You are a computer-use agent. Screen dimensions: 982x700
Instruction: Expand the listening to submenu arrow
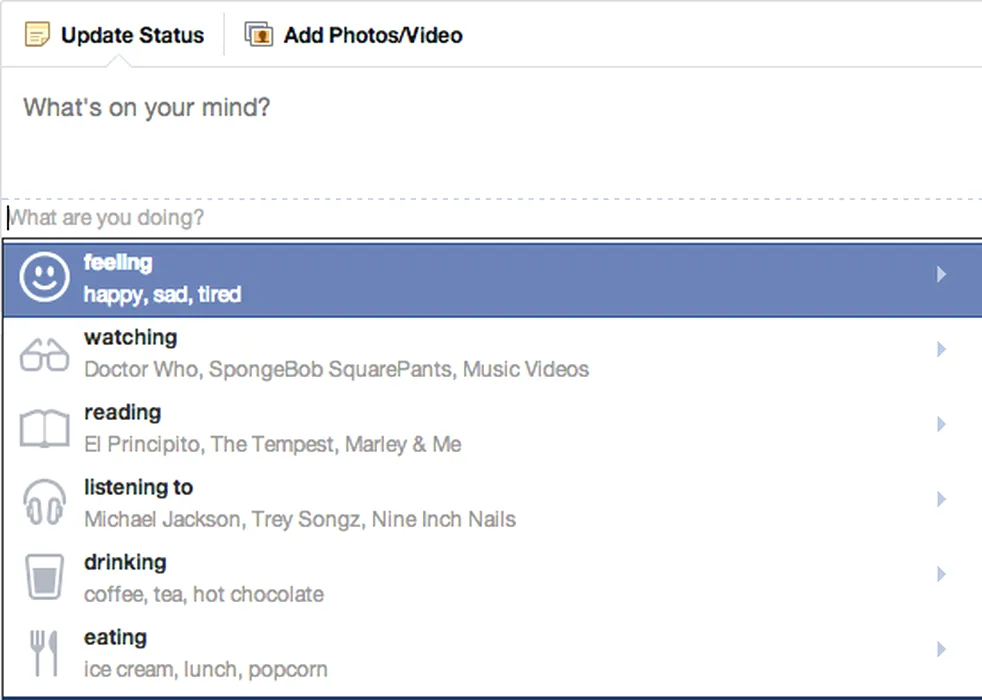coord(941,499)
